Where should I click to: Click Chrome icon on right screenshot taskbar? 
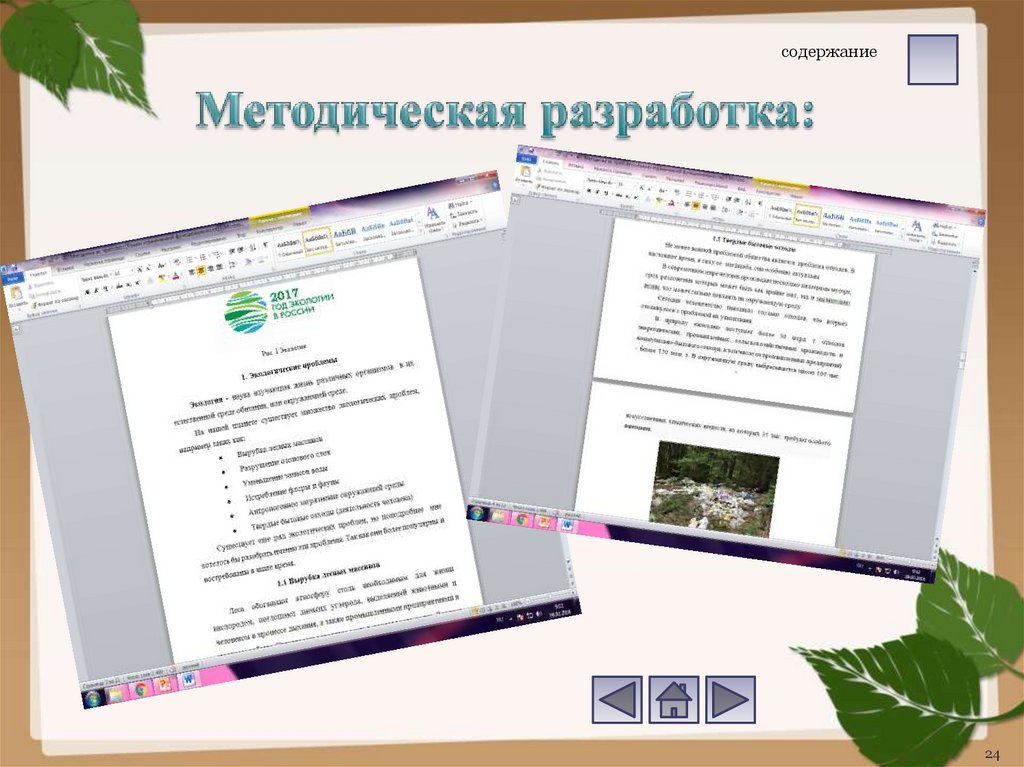point(522,519)
